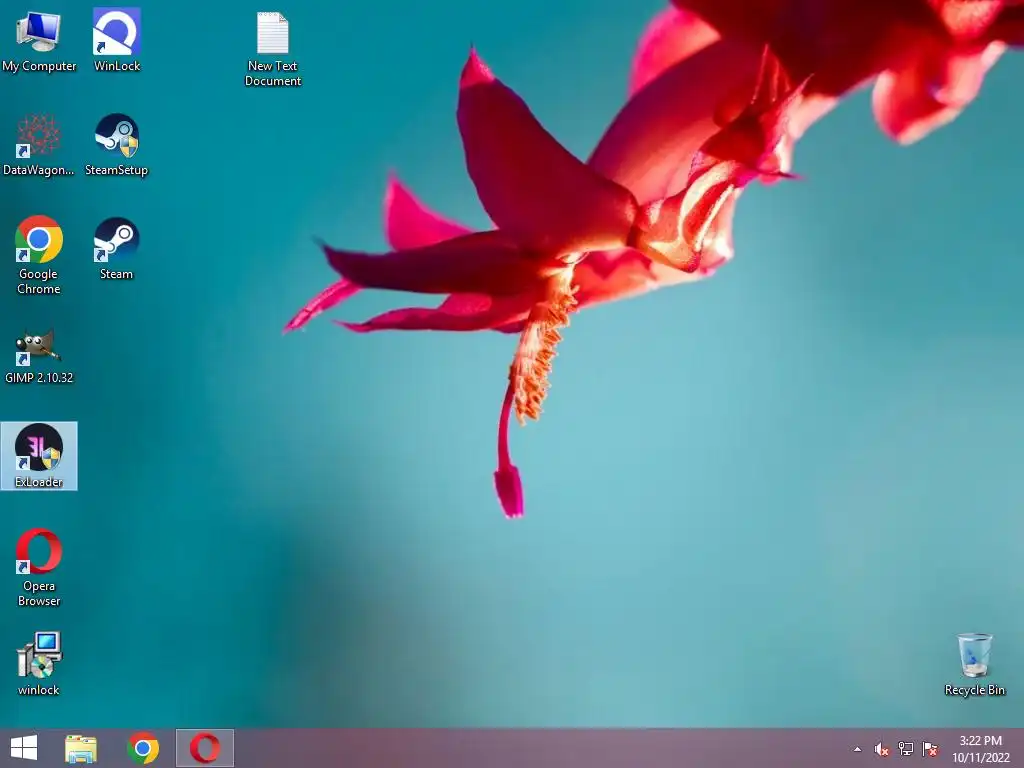
Task: Select the New Text Document file
Action: point(273,49)
